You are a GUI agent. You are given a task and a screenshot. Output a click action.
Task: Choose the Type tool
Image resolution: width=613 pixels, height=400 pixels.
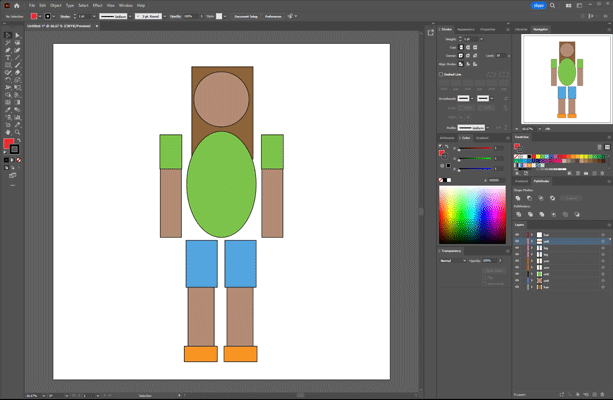point(8,57)
